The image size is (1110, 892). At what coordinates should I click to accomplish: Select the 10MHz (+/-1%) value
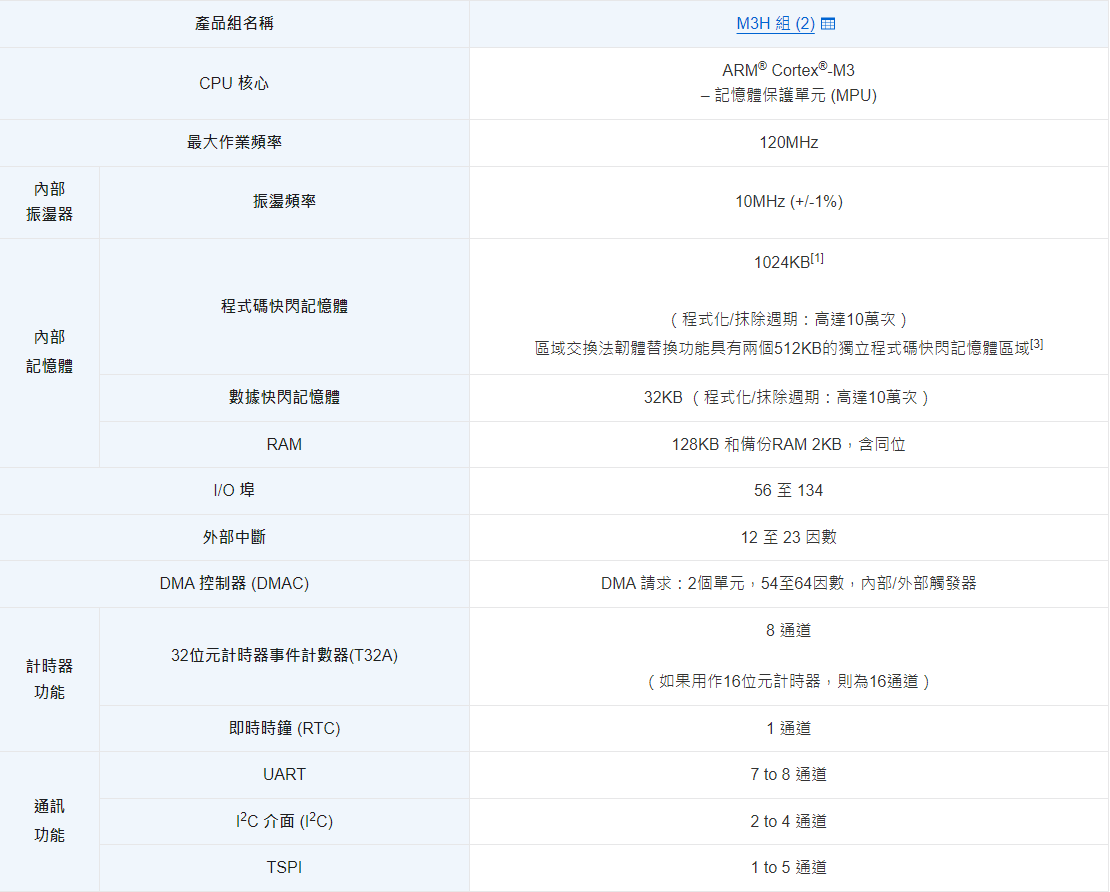tap(788, 202)
